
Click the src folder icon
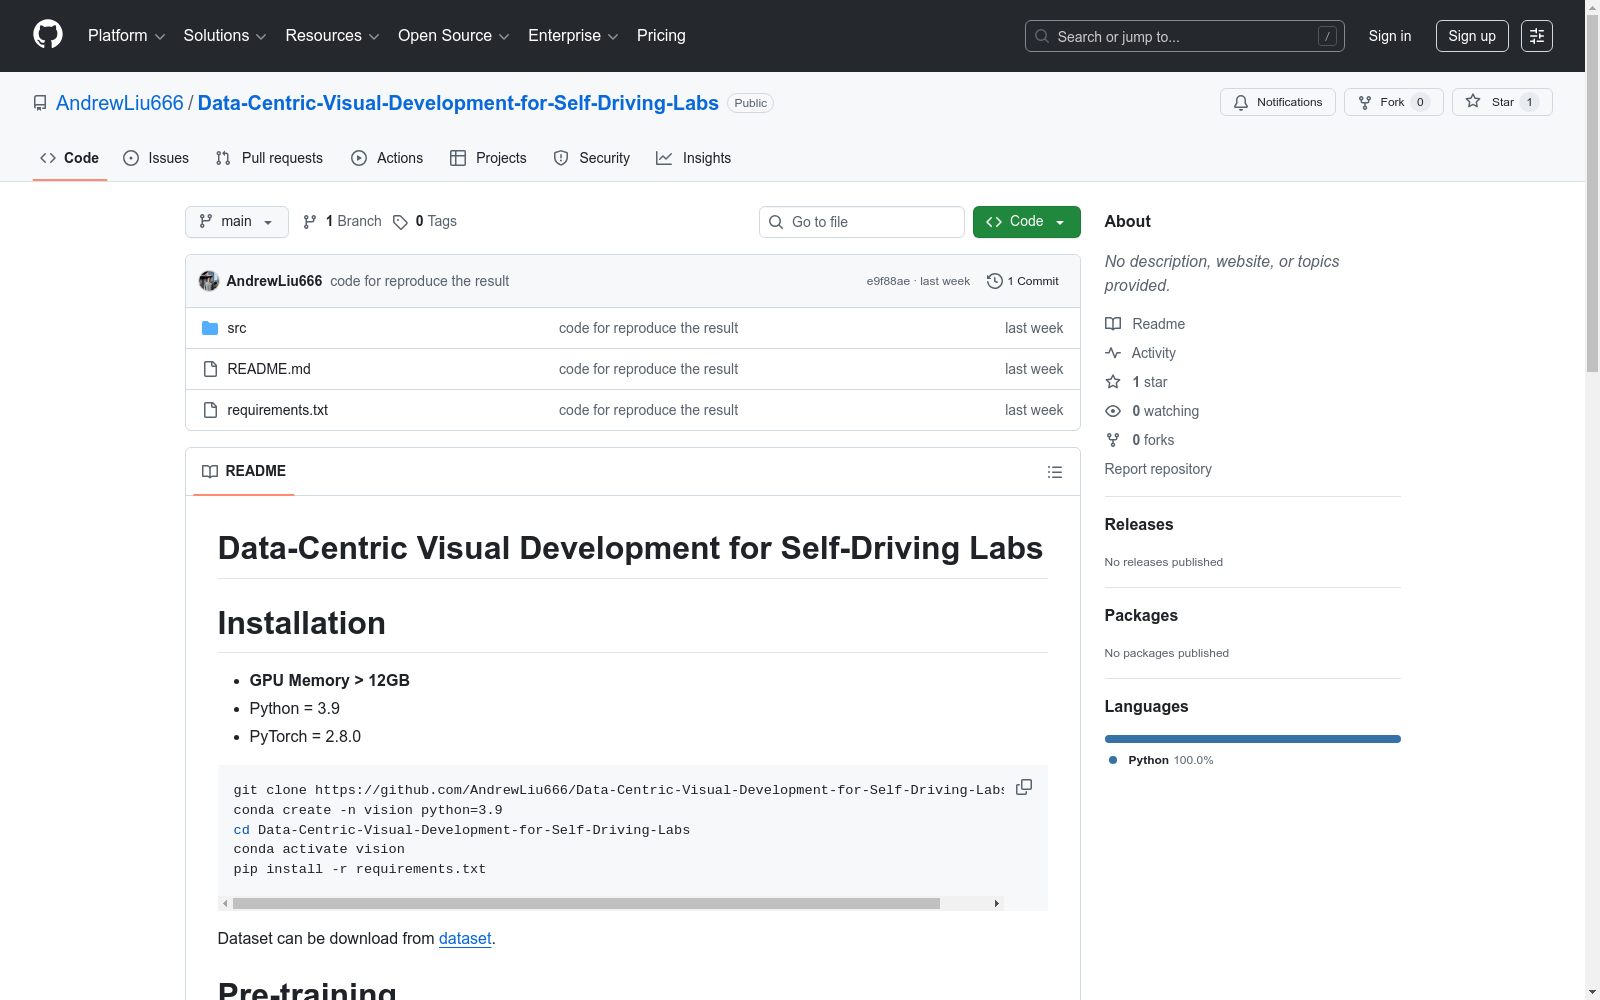210,328
